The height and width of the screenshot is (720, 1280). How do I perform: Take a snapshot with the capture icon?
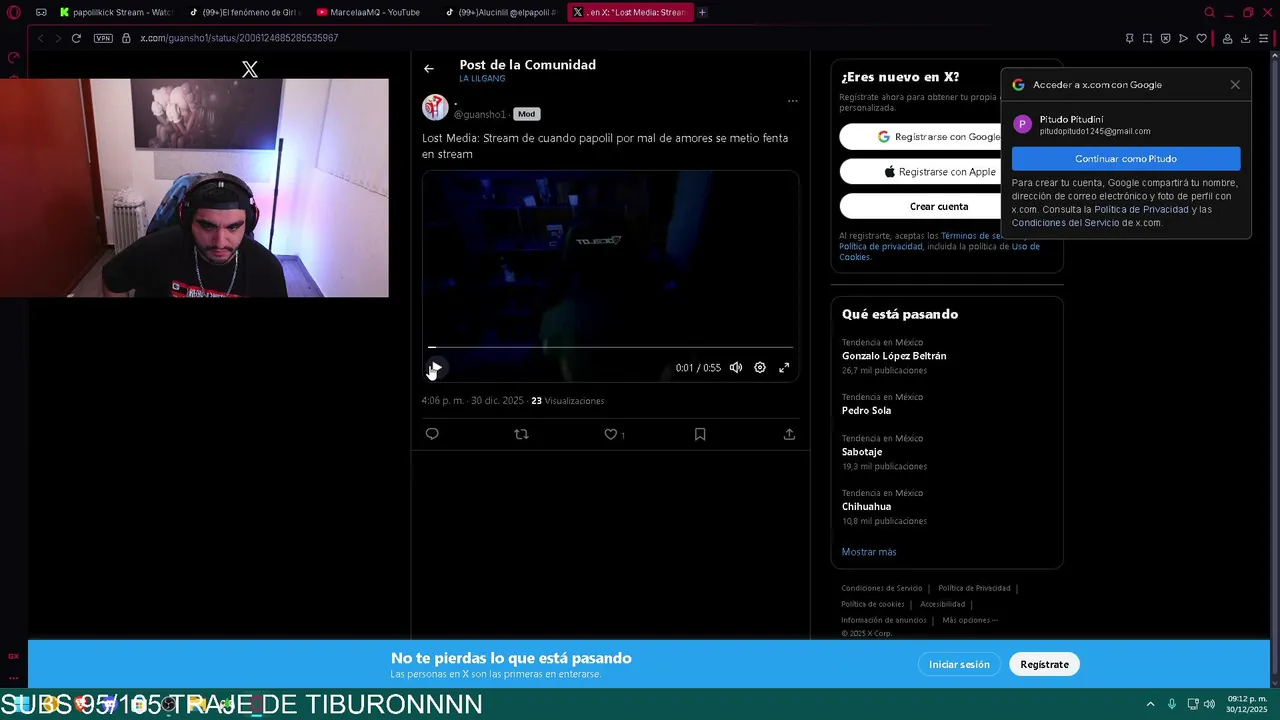tap(1147, 38)
